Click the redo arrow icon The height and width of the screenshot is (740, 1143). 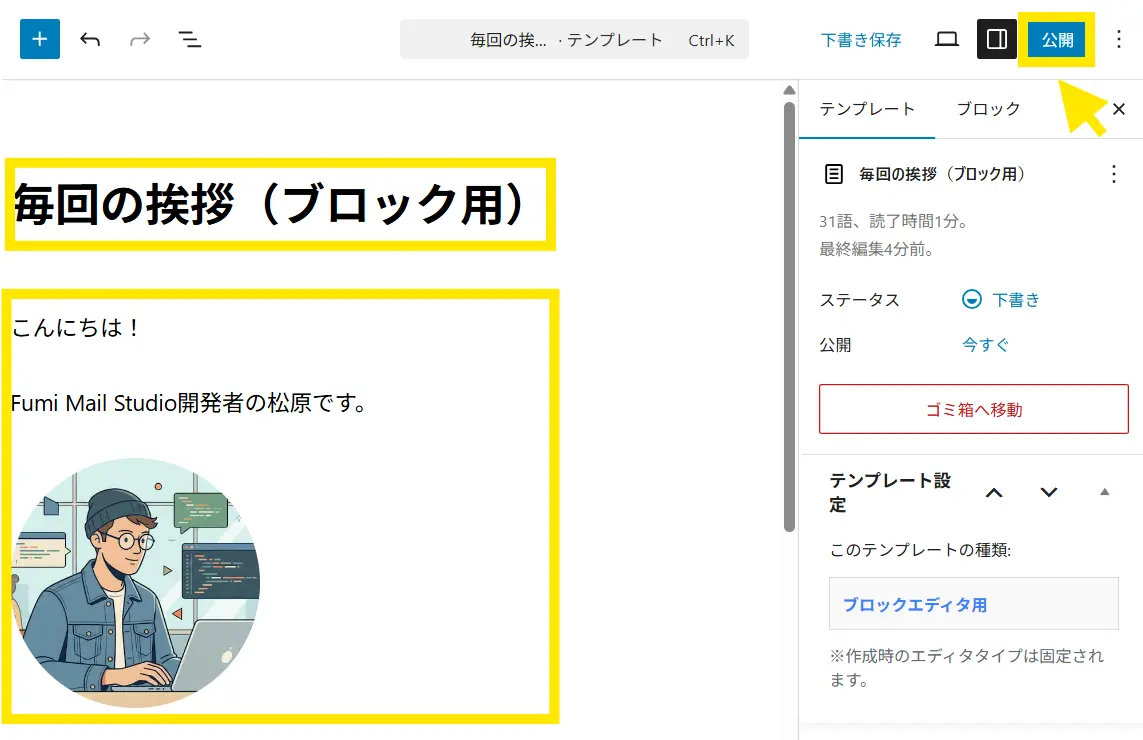140,40
